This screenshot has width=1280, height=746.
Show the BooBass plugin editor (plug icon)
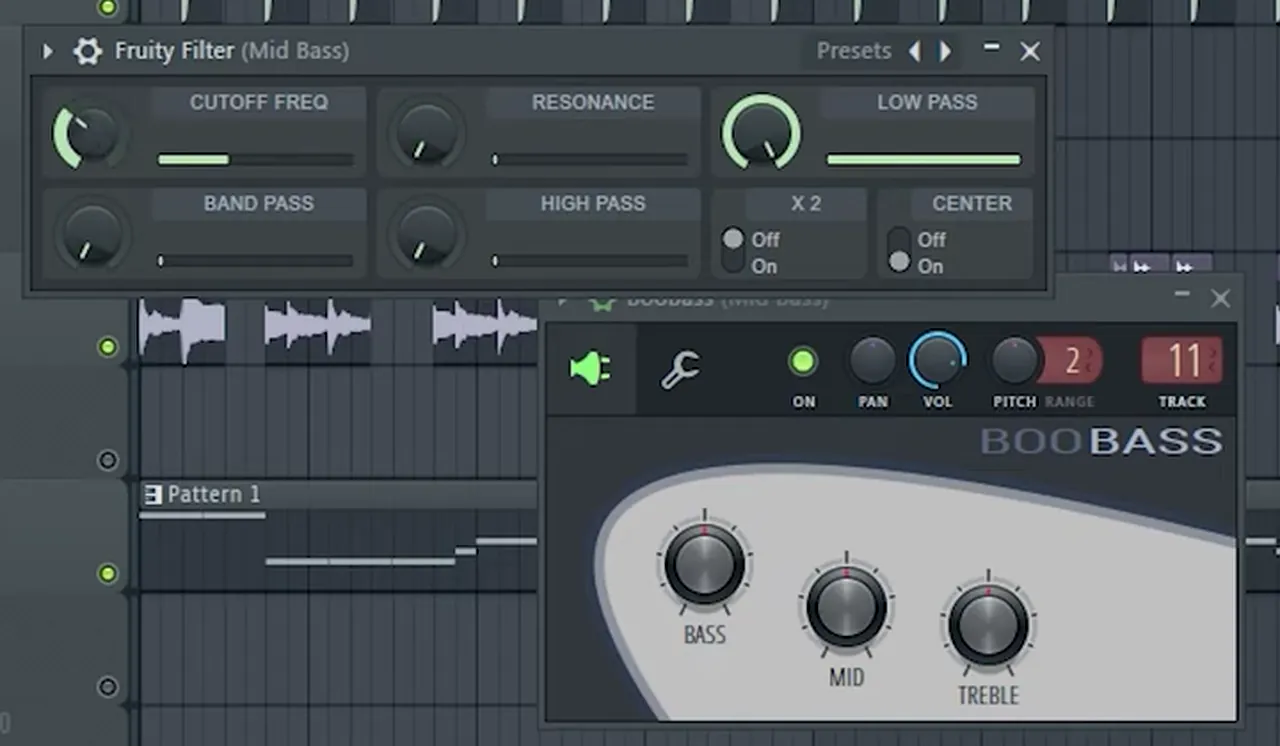click(590, 369)
